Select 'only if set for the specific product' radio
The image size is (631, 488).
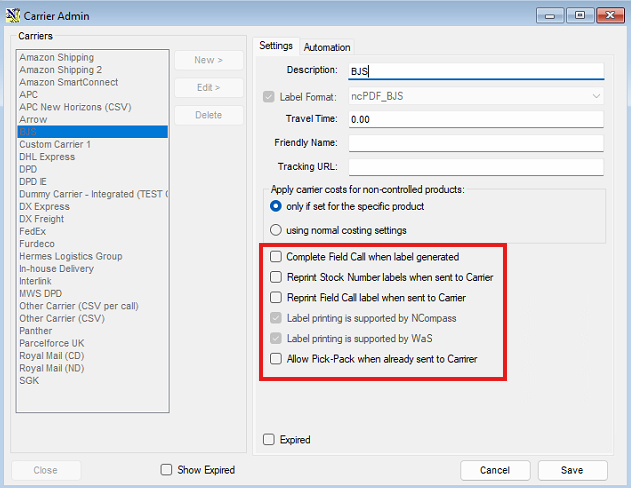[276, 206]
